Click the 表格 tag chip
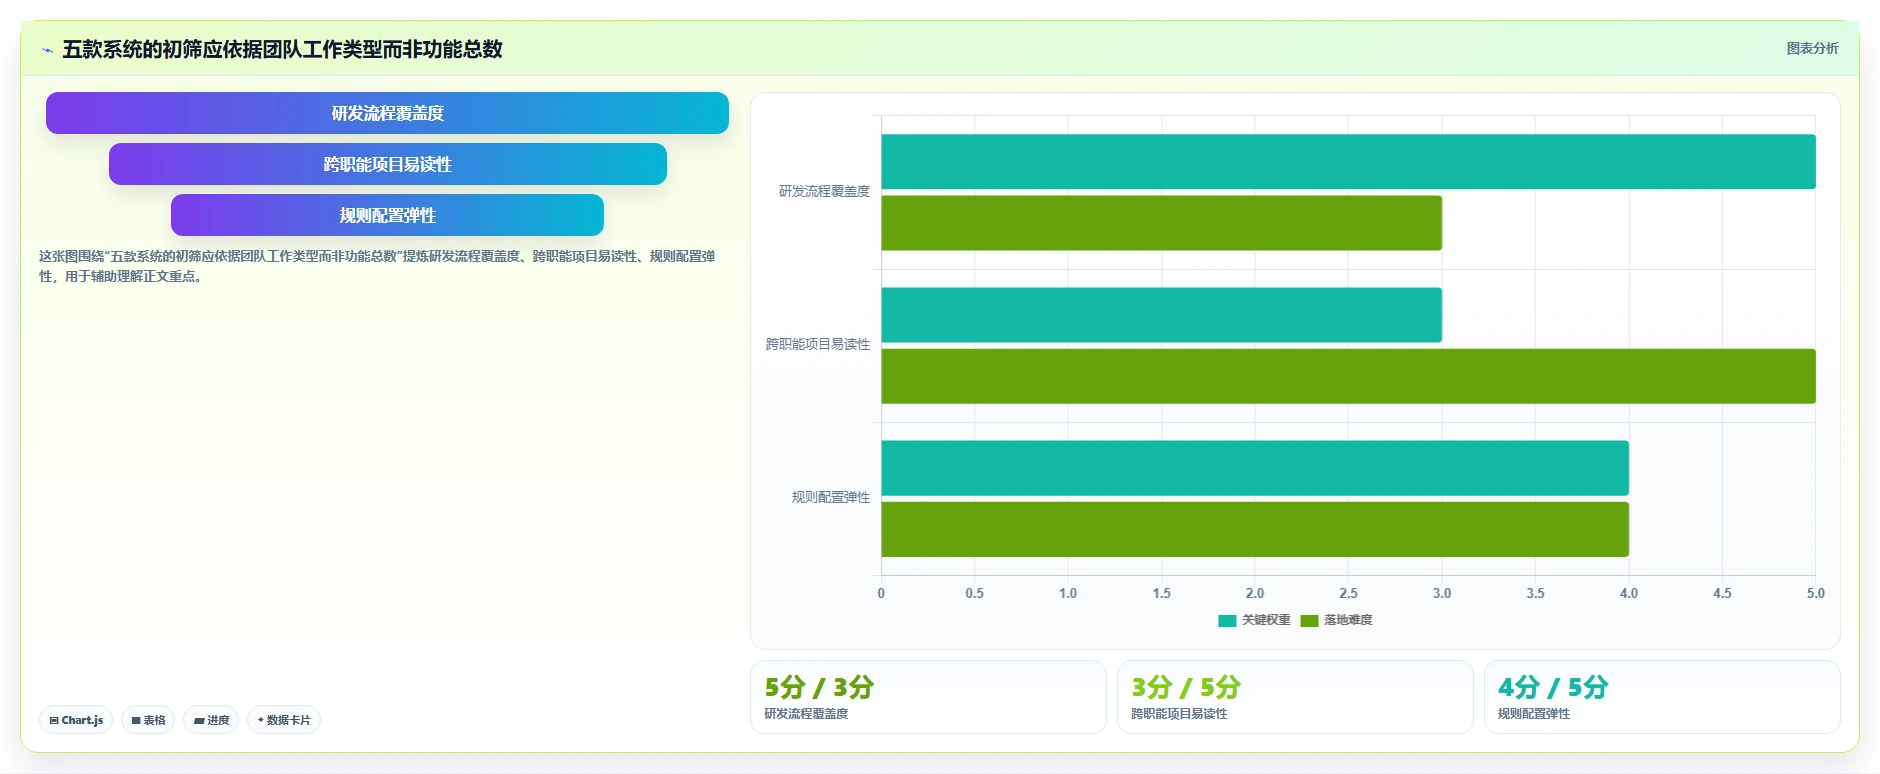This screenshot has height=774, width=1880. (148, 720)
